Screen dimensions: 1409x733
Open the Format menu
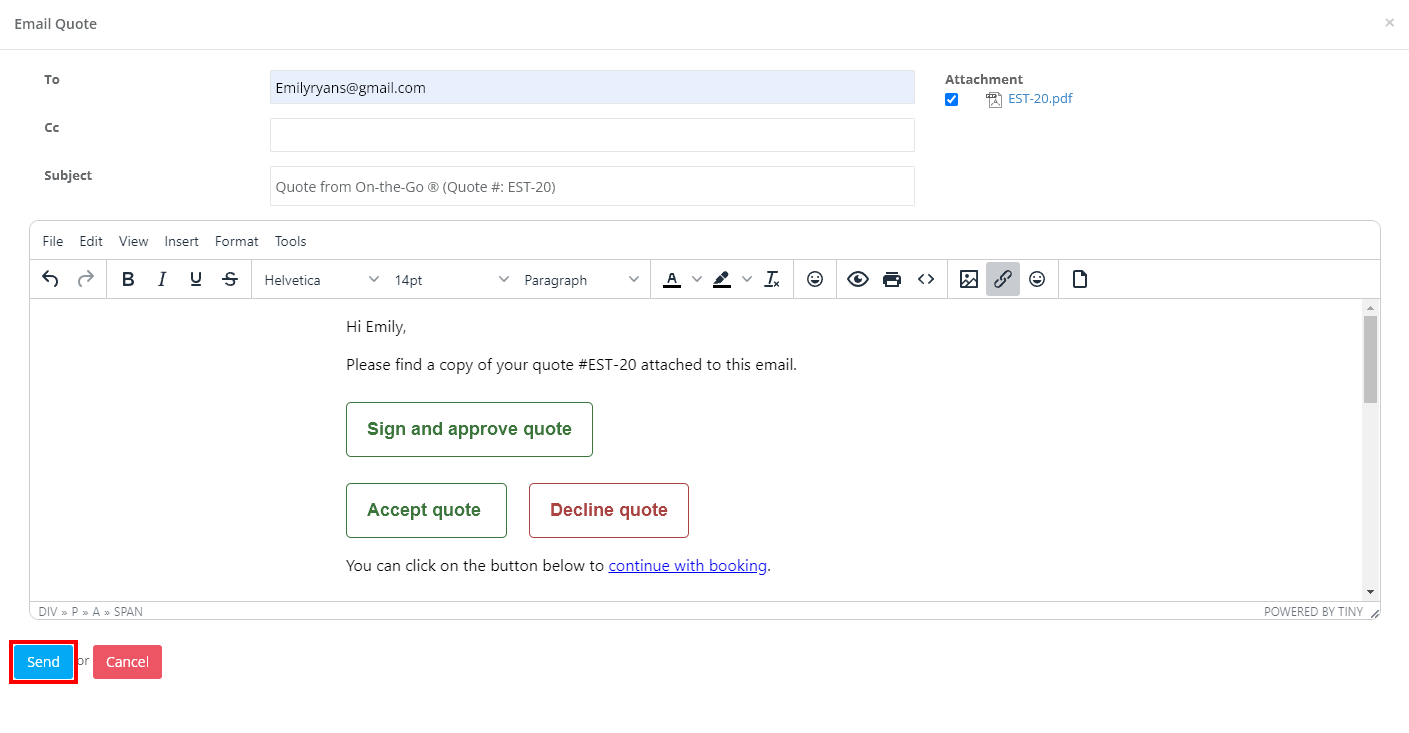coord(237,241)
